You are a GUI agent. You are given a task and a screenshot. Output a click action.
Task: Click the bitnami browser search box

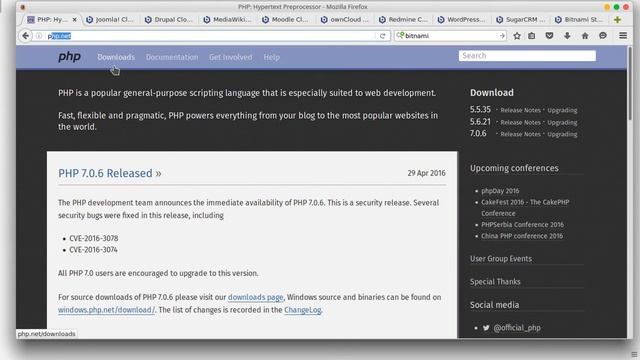[451, 36]
